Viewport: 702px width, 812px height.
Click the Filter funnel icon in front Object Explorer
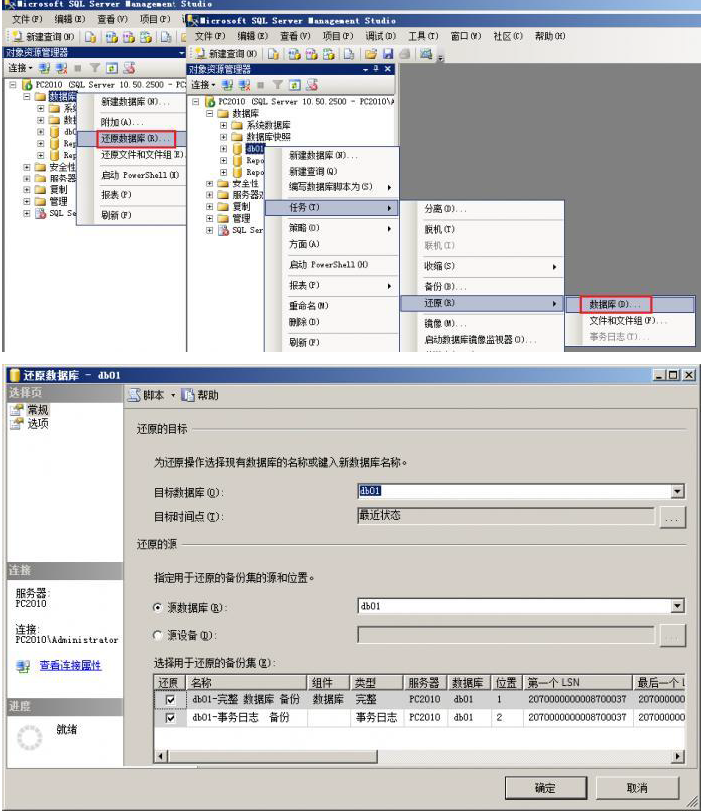coord(278,85)
